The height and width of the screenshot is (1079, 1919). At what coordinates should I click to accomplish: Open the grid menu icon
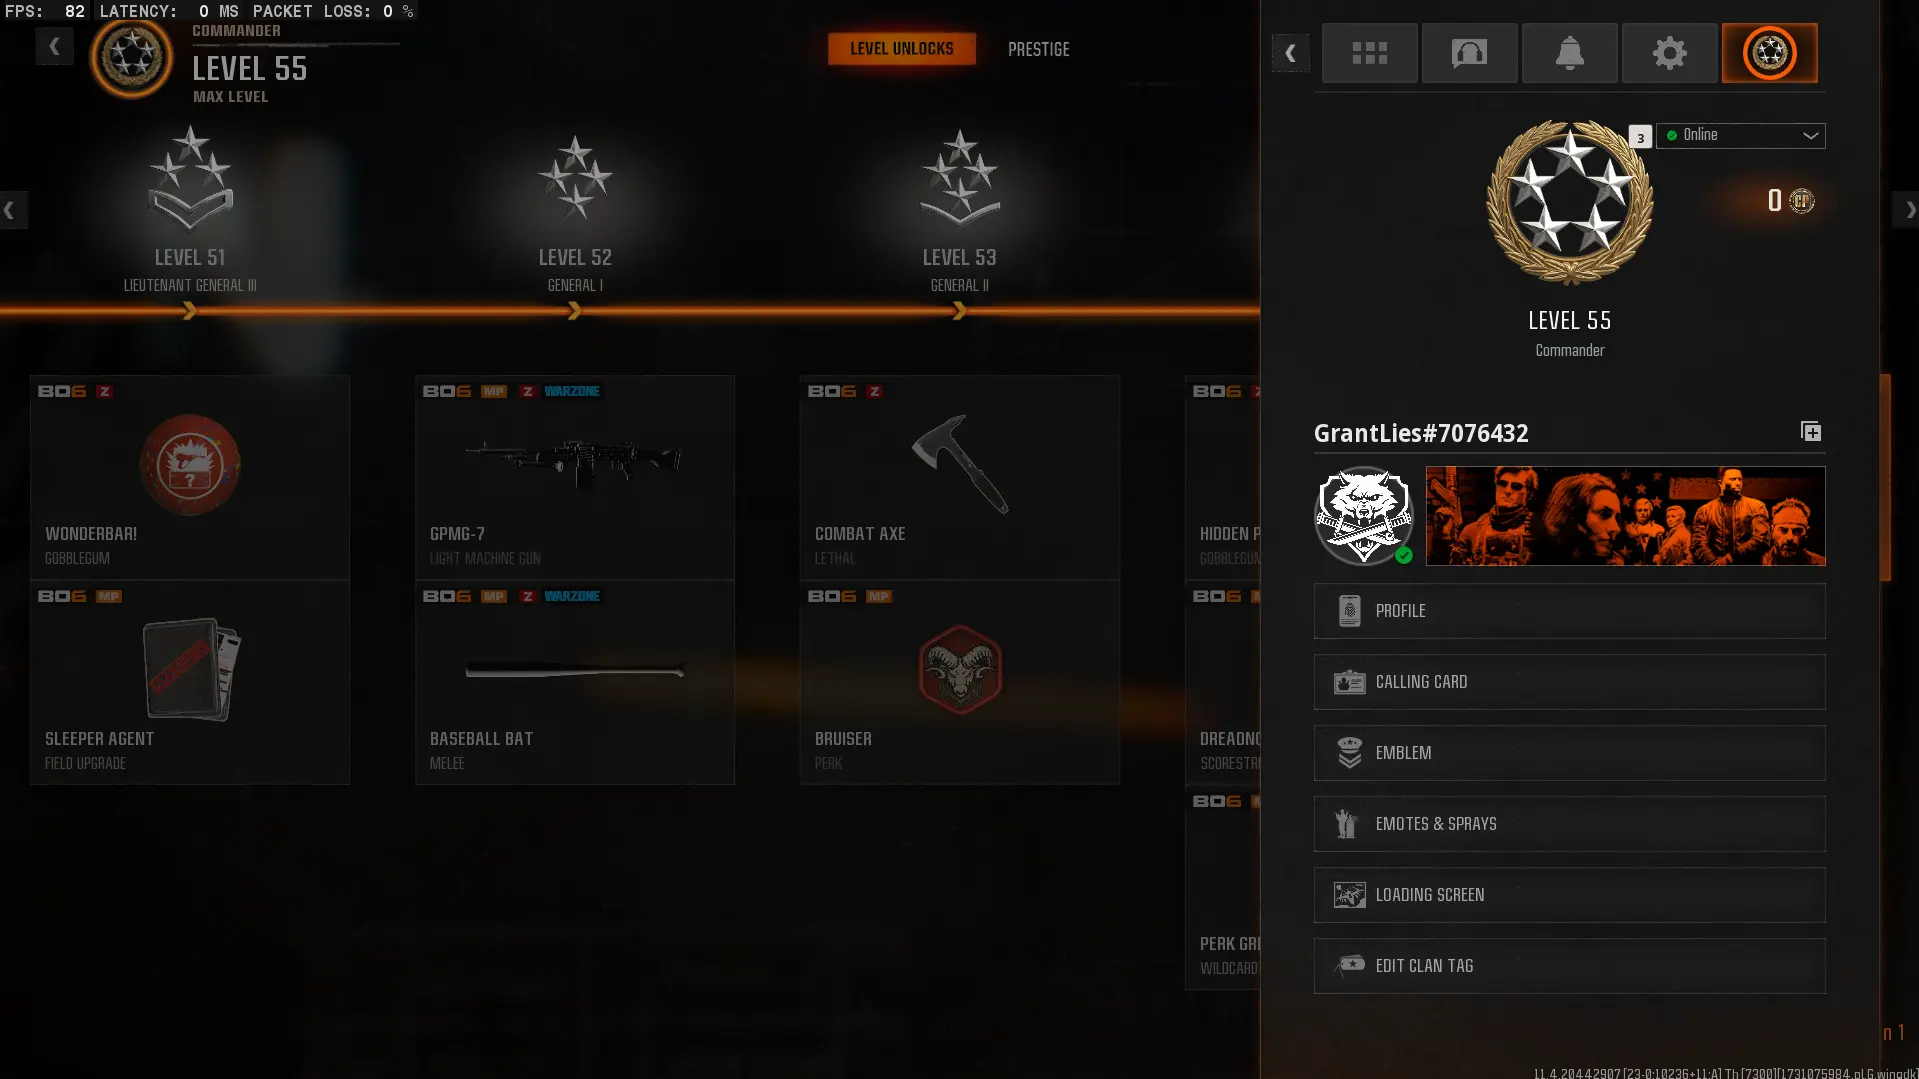1369,53
